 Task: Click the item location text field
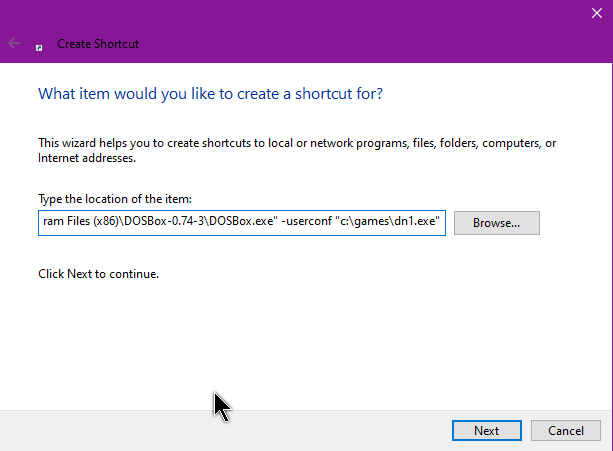tap(242, 223)
